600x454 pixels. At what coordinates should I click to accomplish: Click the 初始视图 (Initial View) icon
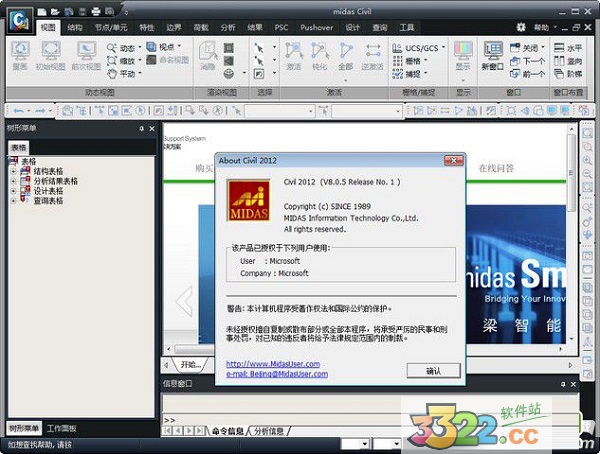point(51,53)
